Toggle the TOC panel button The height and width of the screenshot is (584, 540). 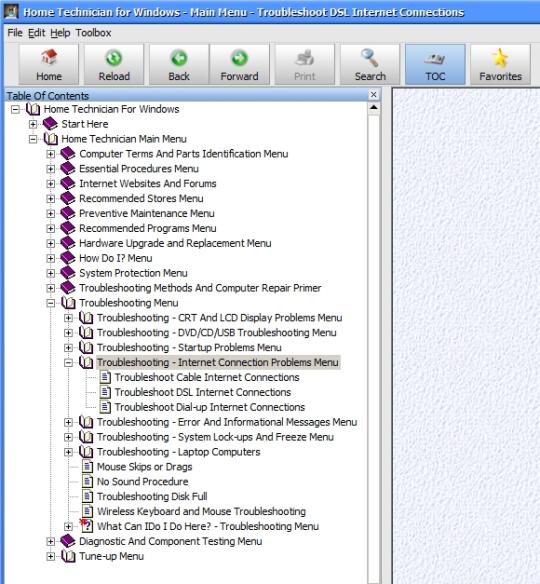click(435, 65)
